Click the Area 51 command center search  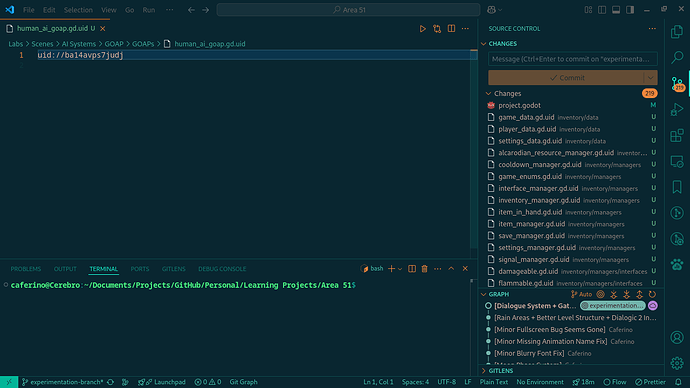coord(349,10)
